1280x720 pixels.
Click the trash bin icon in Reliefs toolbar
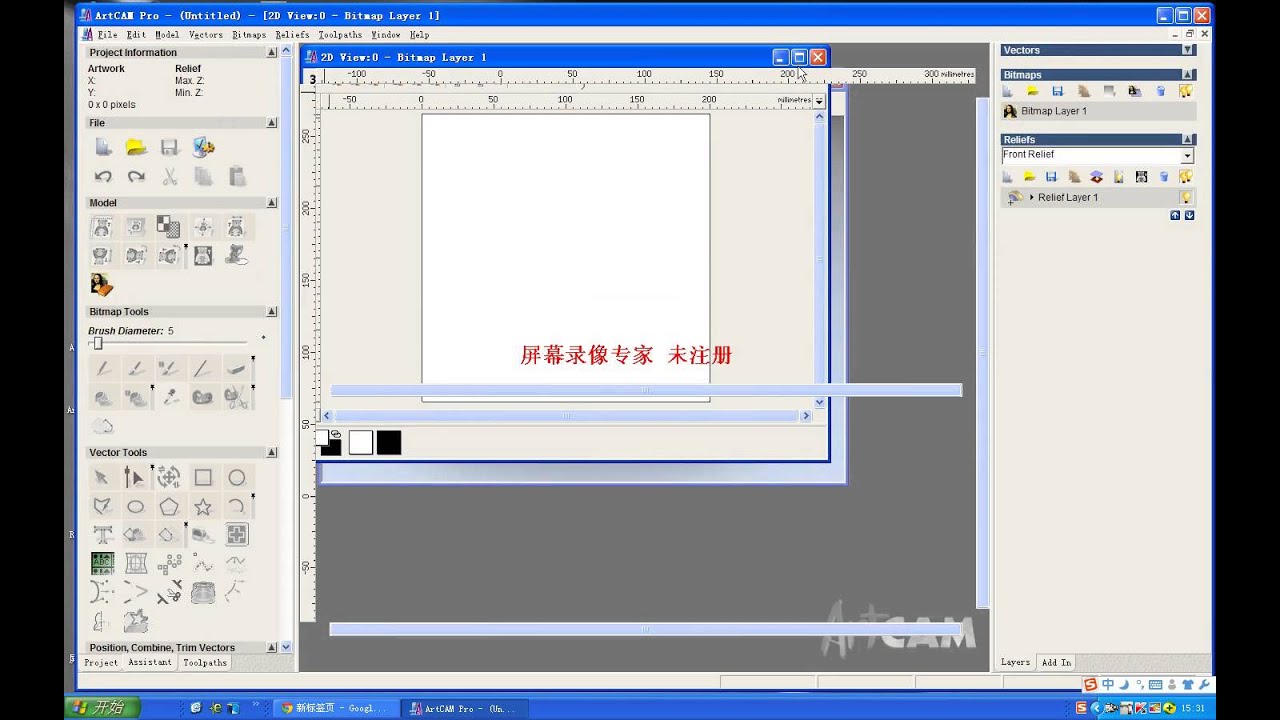click(1162, 176)
